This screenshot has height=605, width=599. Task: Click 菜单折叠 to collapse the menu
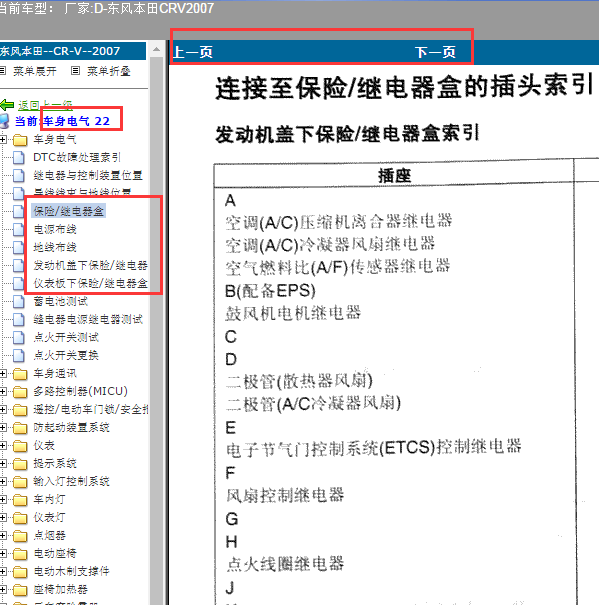[109, 71]
